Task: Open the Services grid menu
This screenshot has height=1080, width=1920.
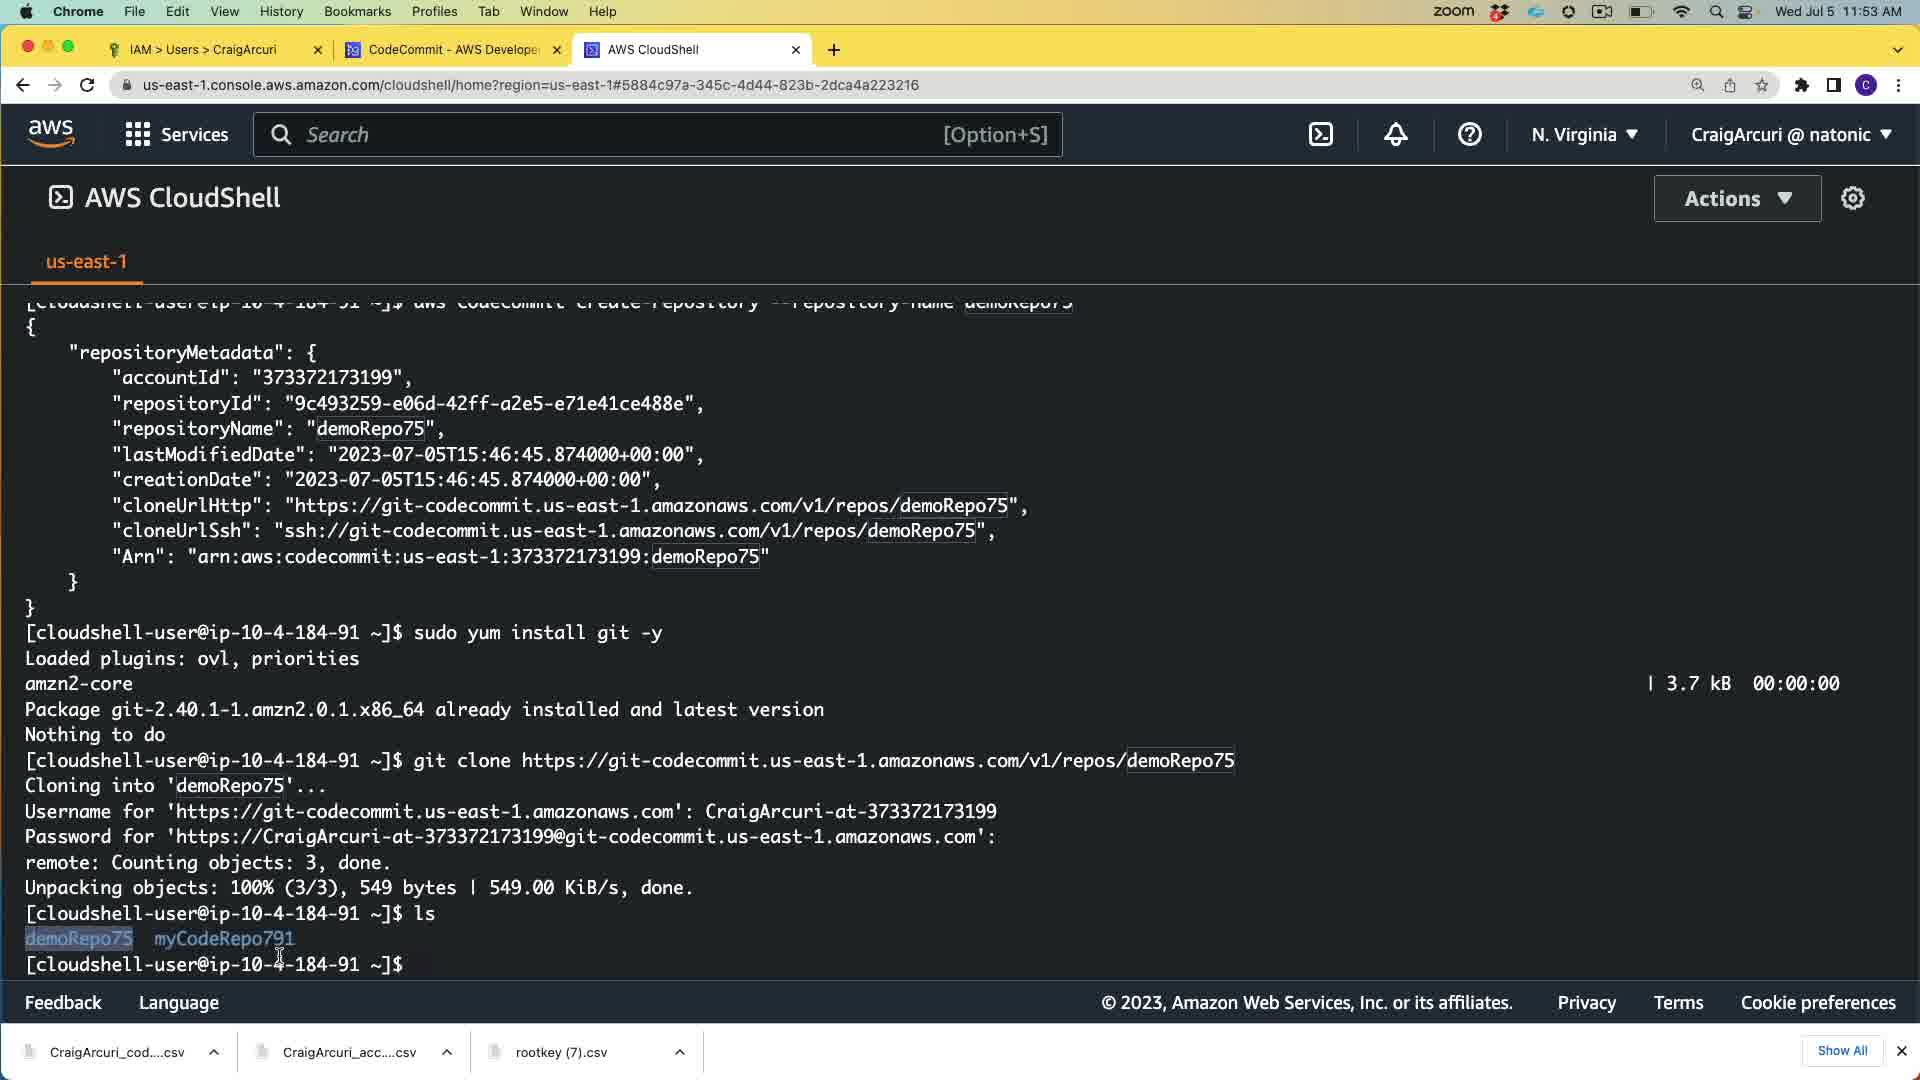Action: pos(177,134)
